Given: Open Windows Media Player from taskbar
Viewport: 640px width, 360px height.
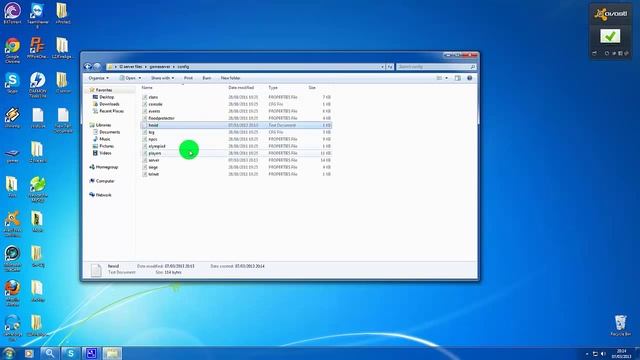Looking at the screenshot, I should pyautogui.click(x=29, y=353).
